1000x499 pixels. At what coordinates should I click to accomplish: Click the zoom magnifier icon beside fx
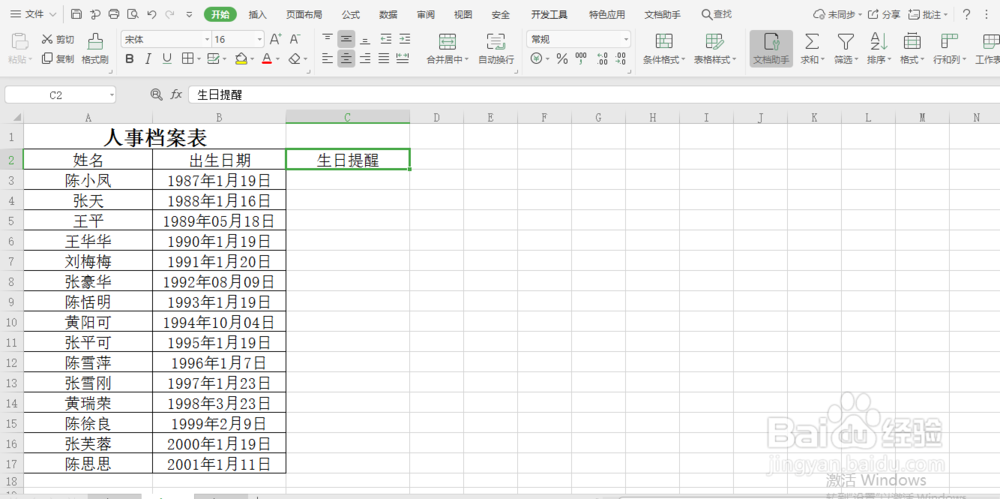tap(156, 94)
